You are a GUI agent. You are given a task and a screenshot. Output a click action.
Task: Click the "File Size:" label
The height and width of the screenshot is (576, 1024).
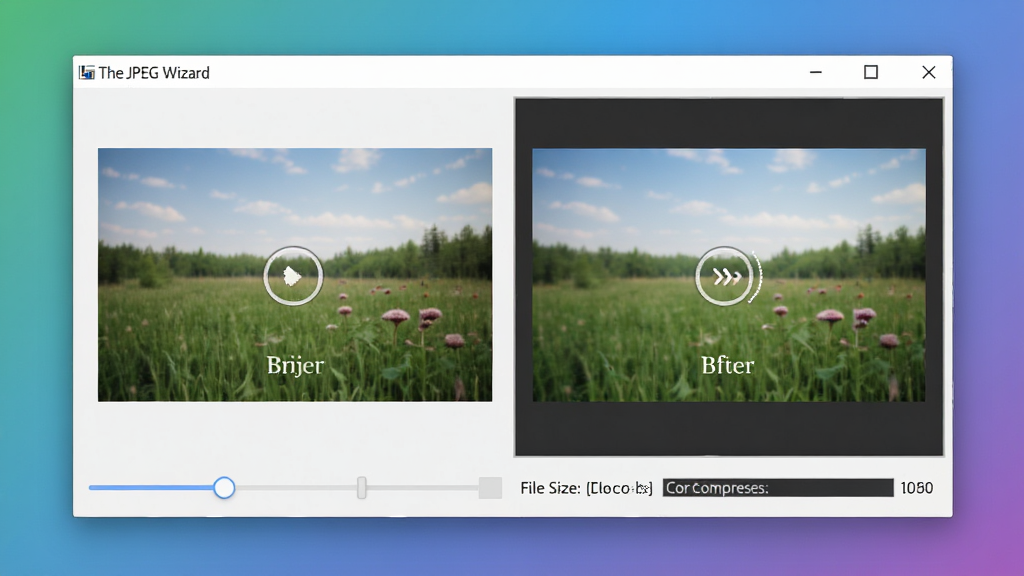click(x=551, y=488)
